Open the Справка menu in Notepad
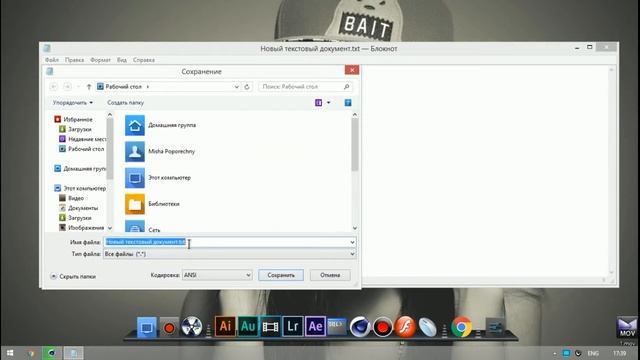This screenshot has height=360, width=640. pos(144,60)
